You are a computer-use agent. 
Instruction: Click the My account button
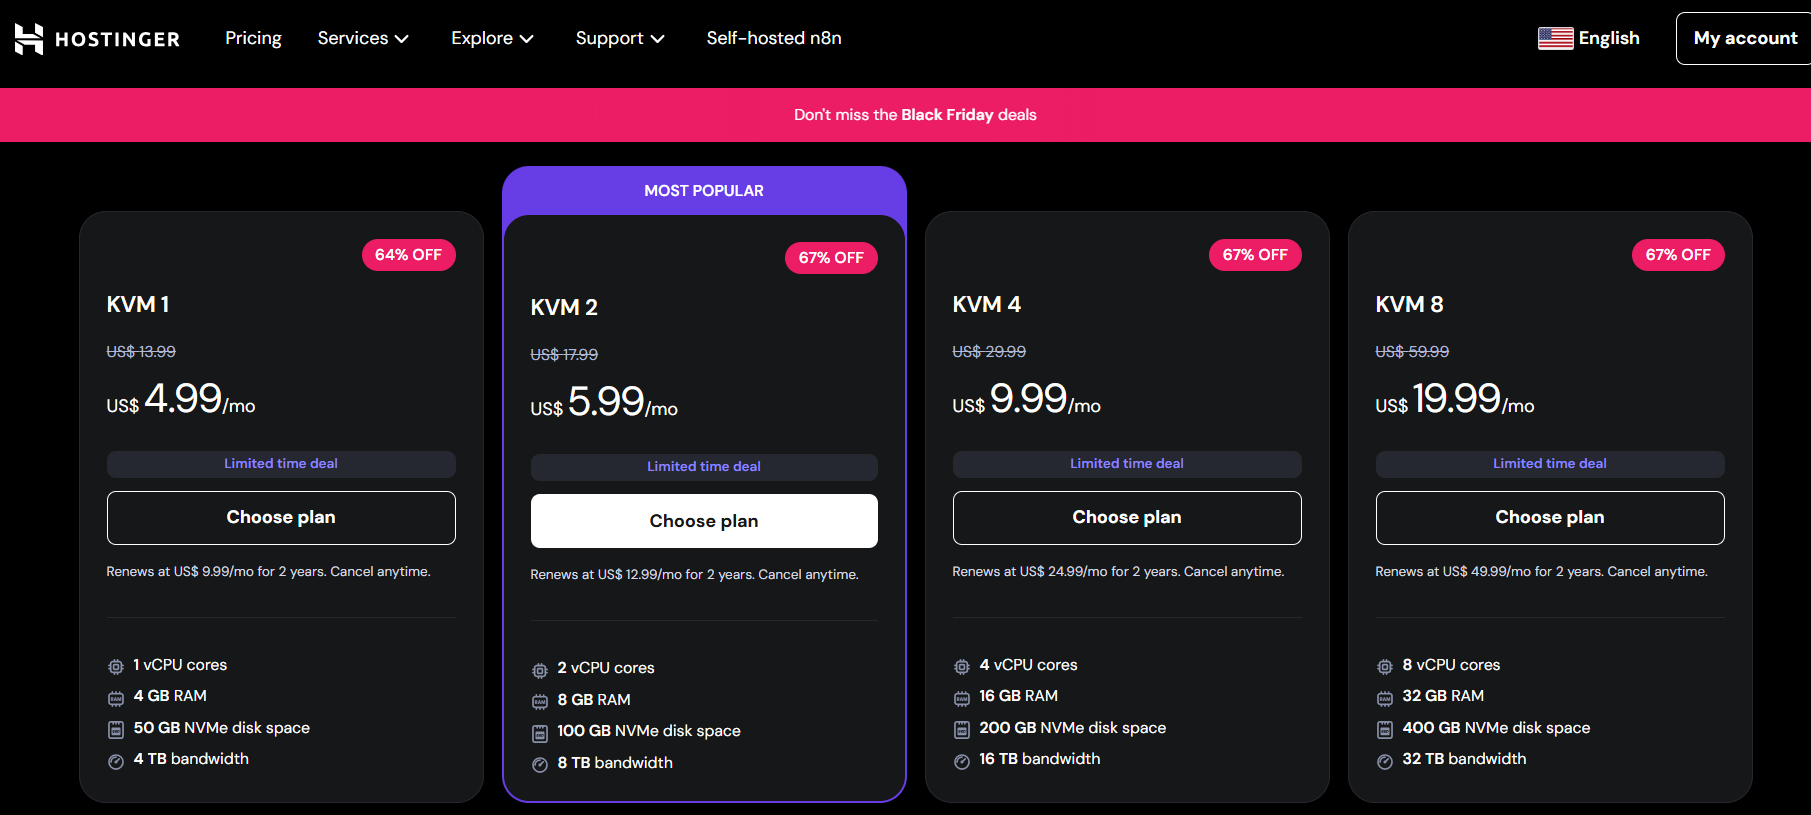[1745, 37]
